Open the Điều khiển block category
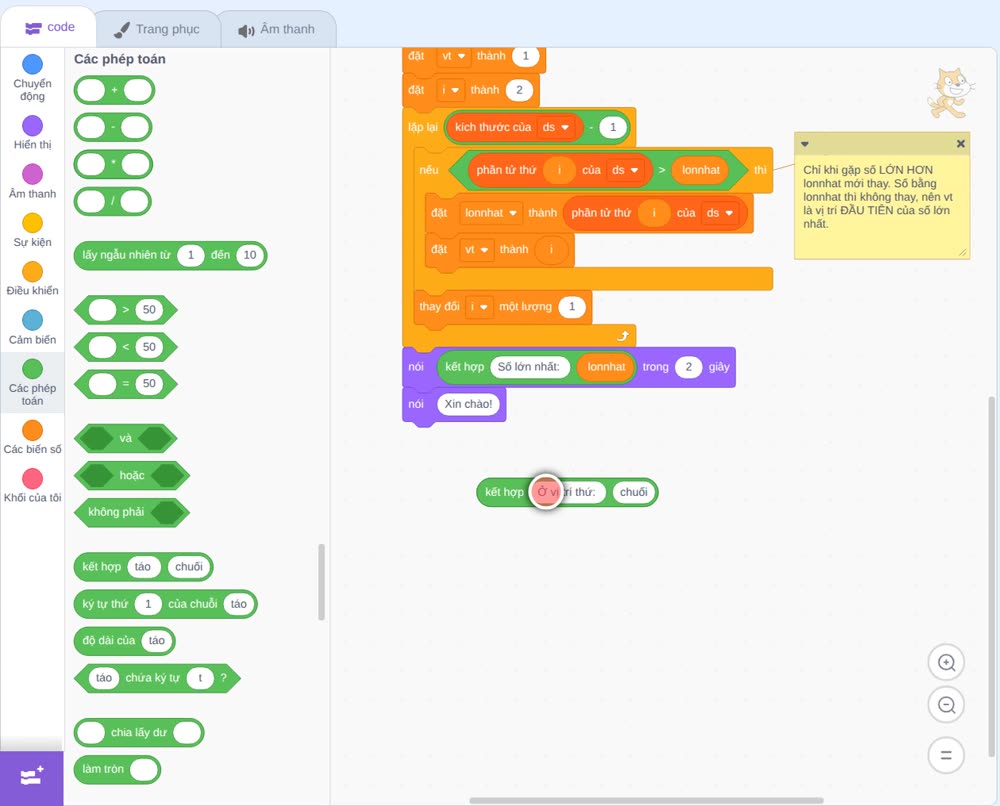 tap(33, 279)
